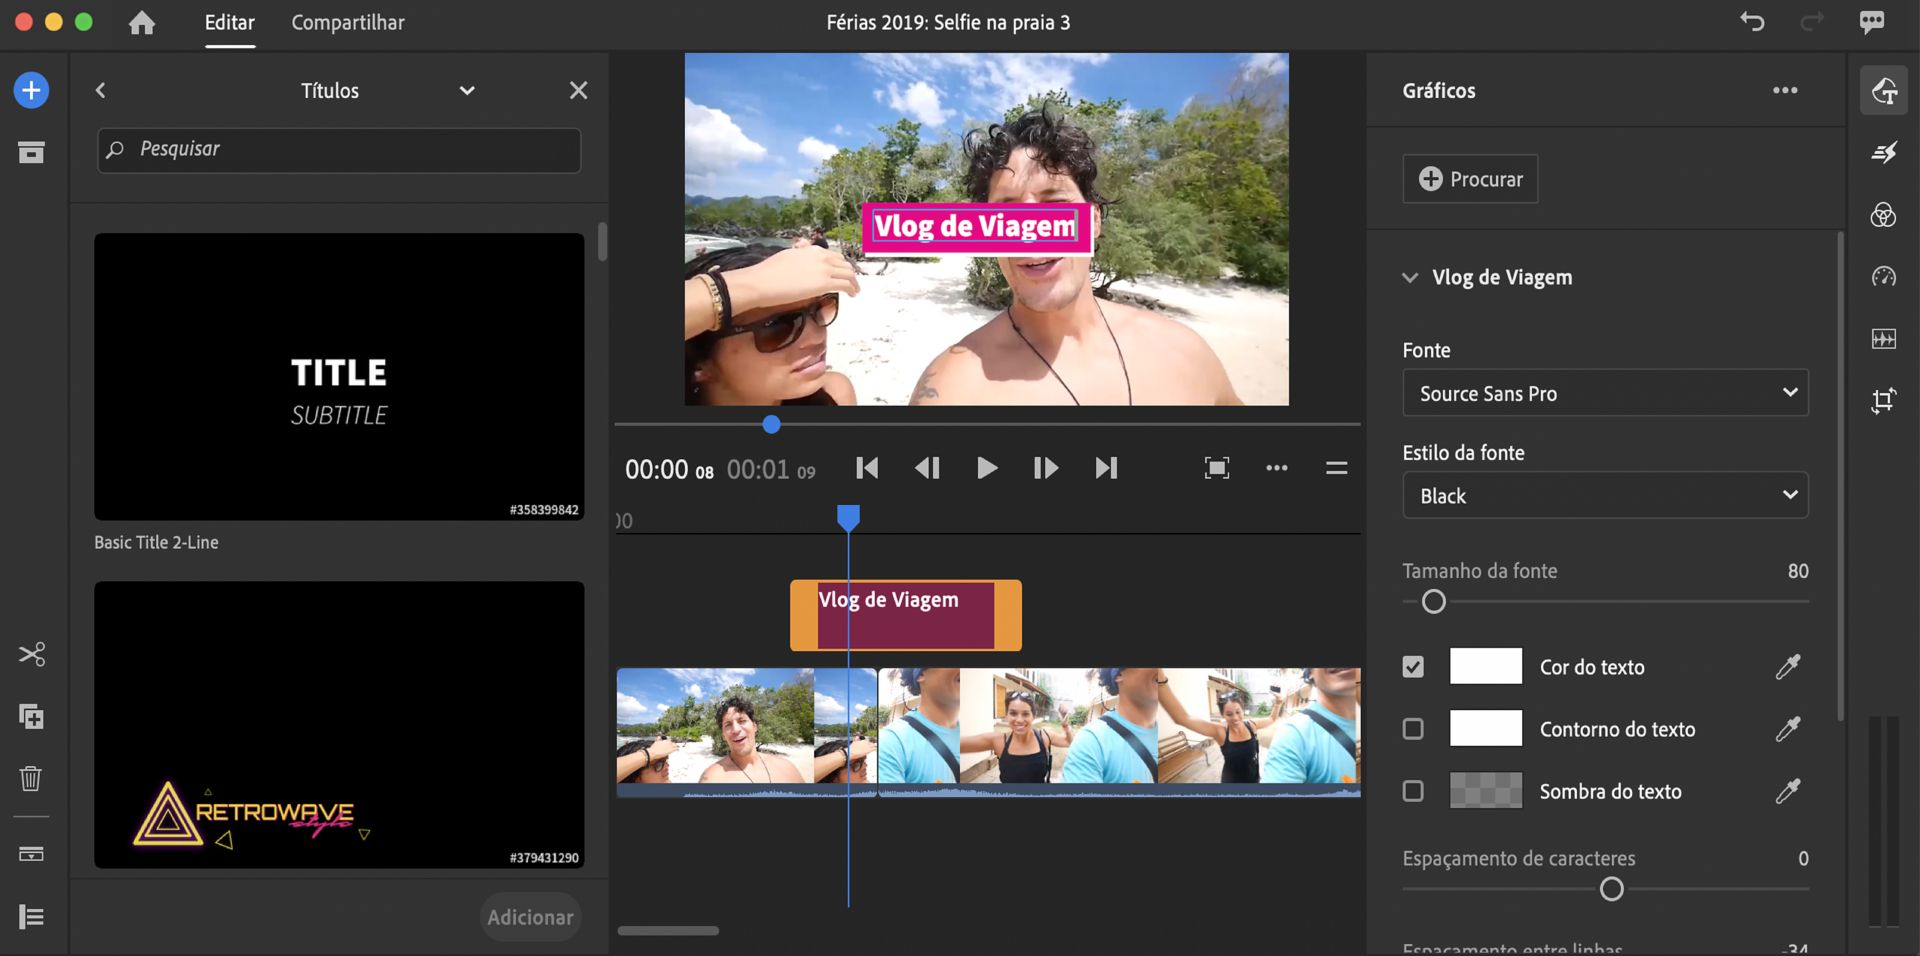The height and width of the screenshot is (956, 1920).
Task: Click the Procurar button in Gráficos
Action: [x=1469, y=178]
